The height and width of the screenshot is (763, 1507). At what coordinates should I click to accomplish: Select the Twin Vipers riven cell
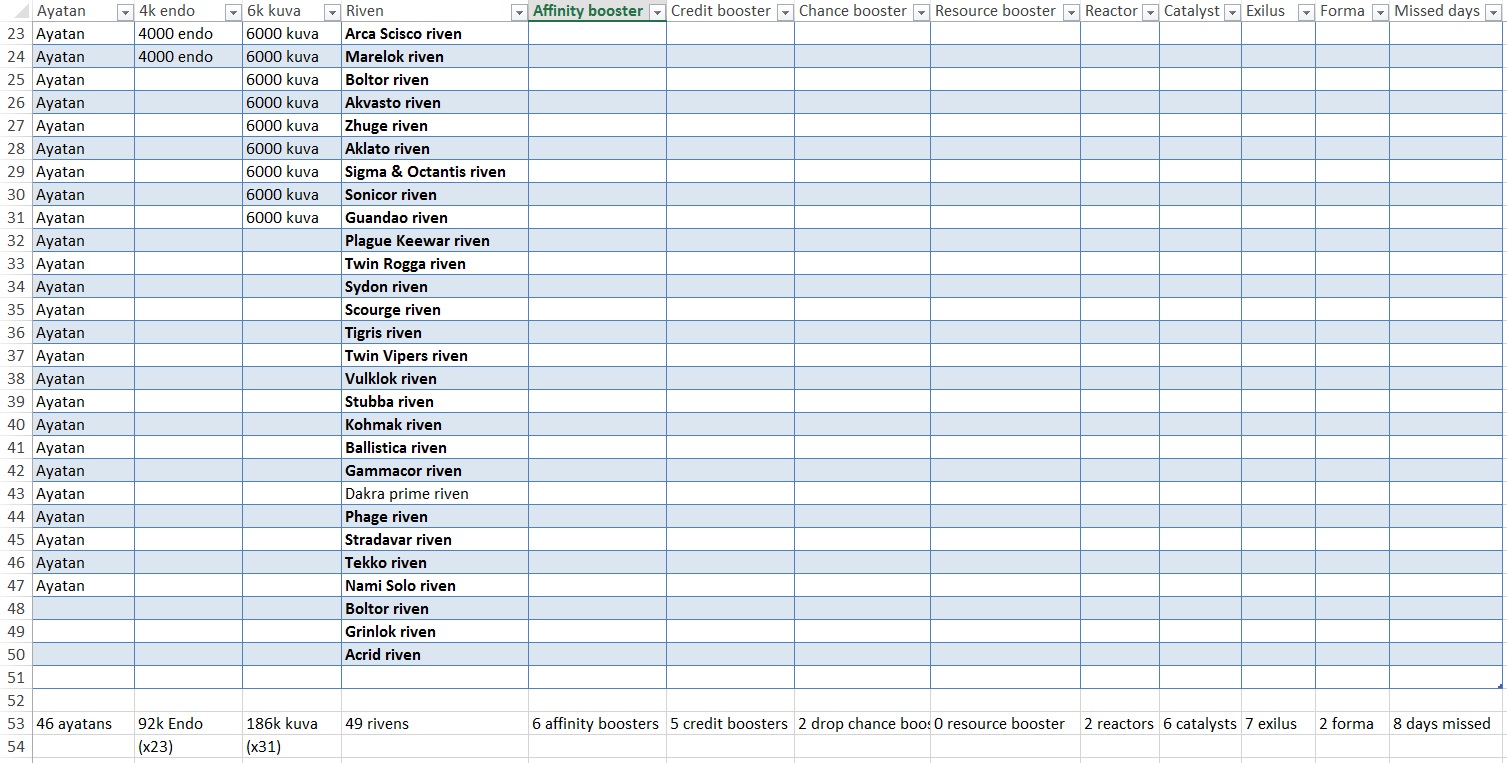pyautogui.click(x=435, y=355)
